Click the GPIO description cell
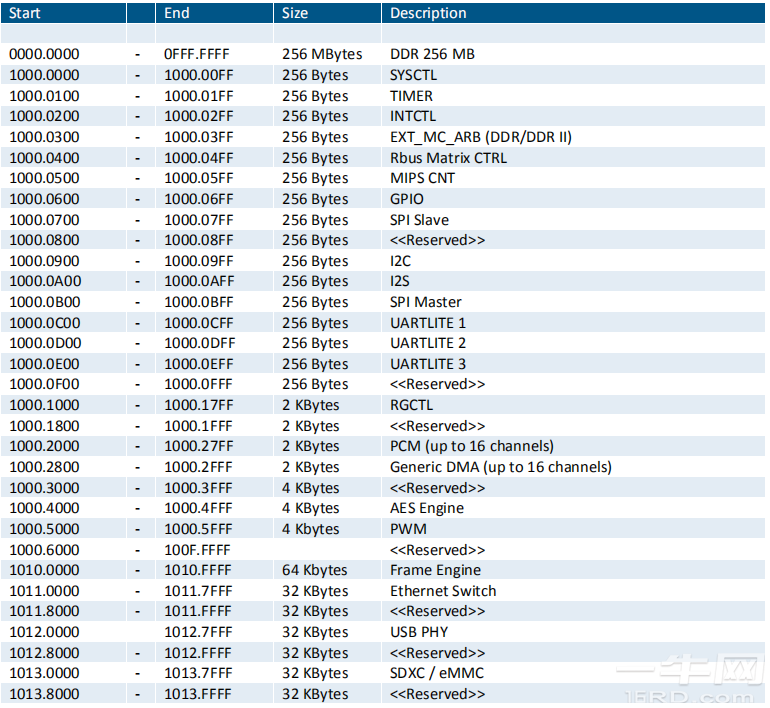The image size is (770, 708). 407,199
